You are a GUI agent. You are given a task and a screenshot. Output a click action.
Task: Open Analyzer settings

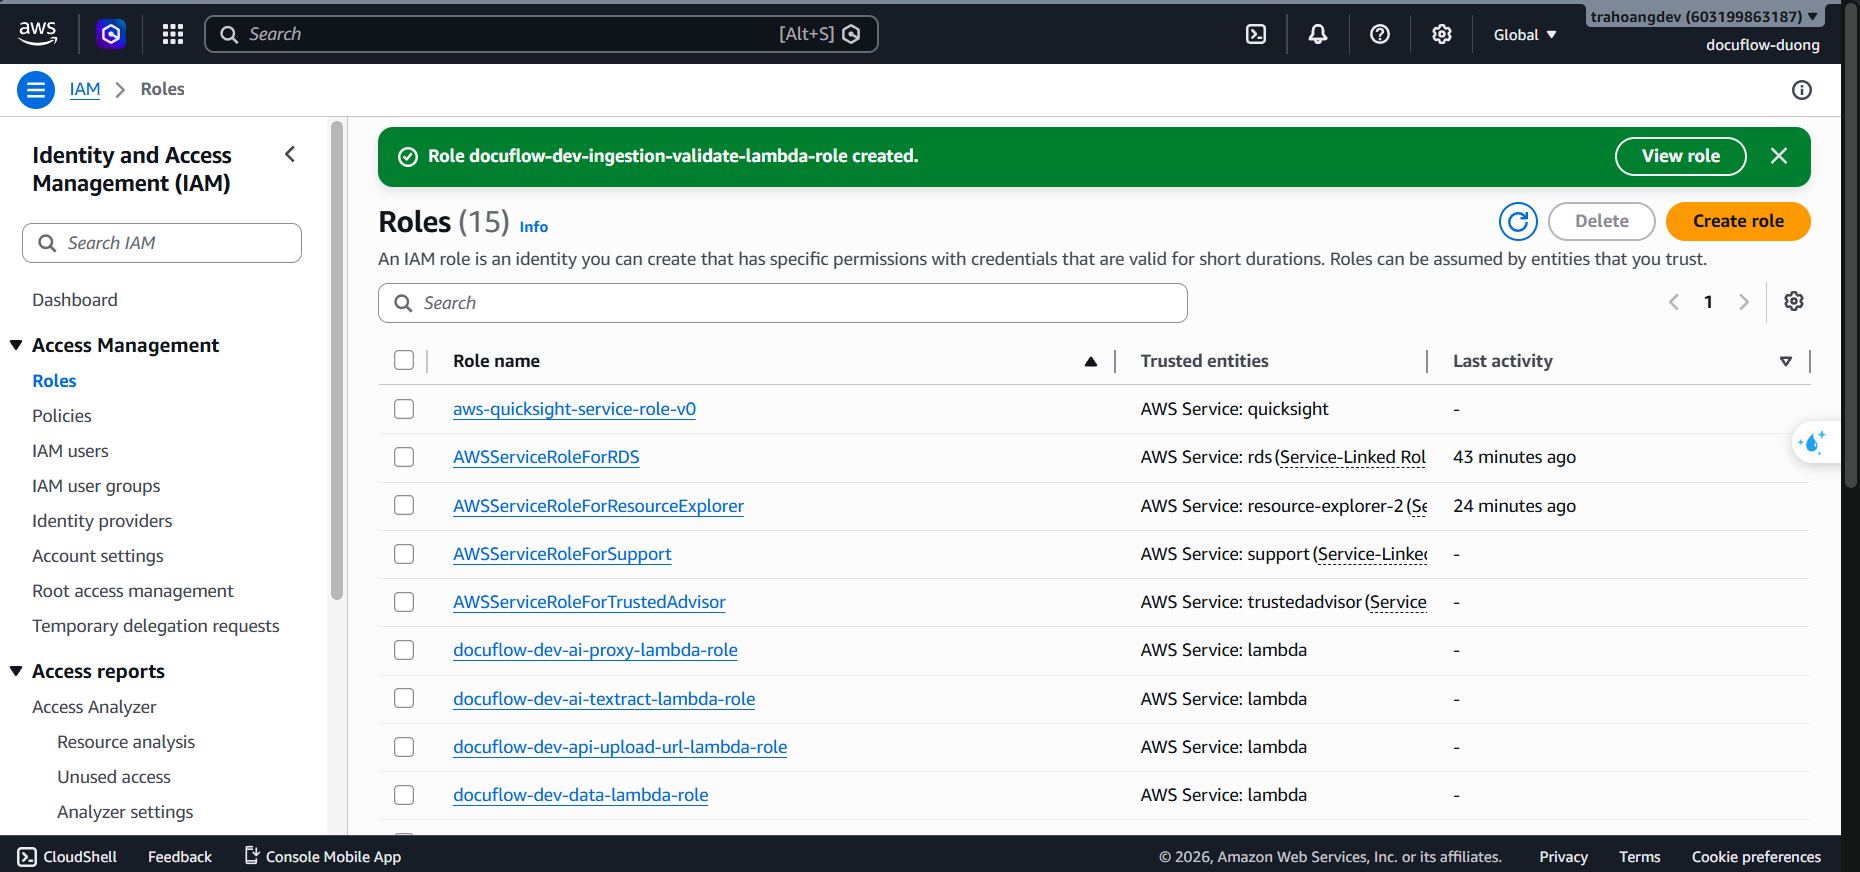click(125, 812)
